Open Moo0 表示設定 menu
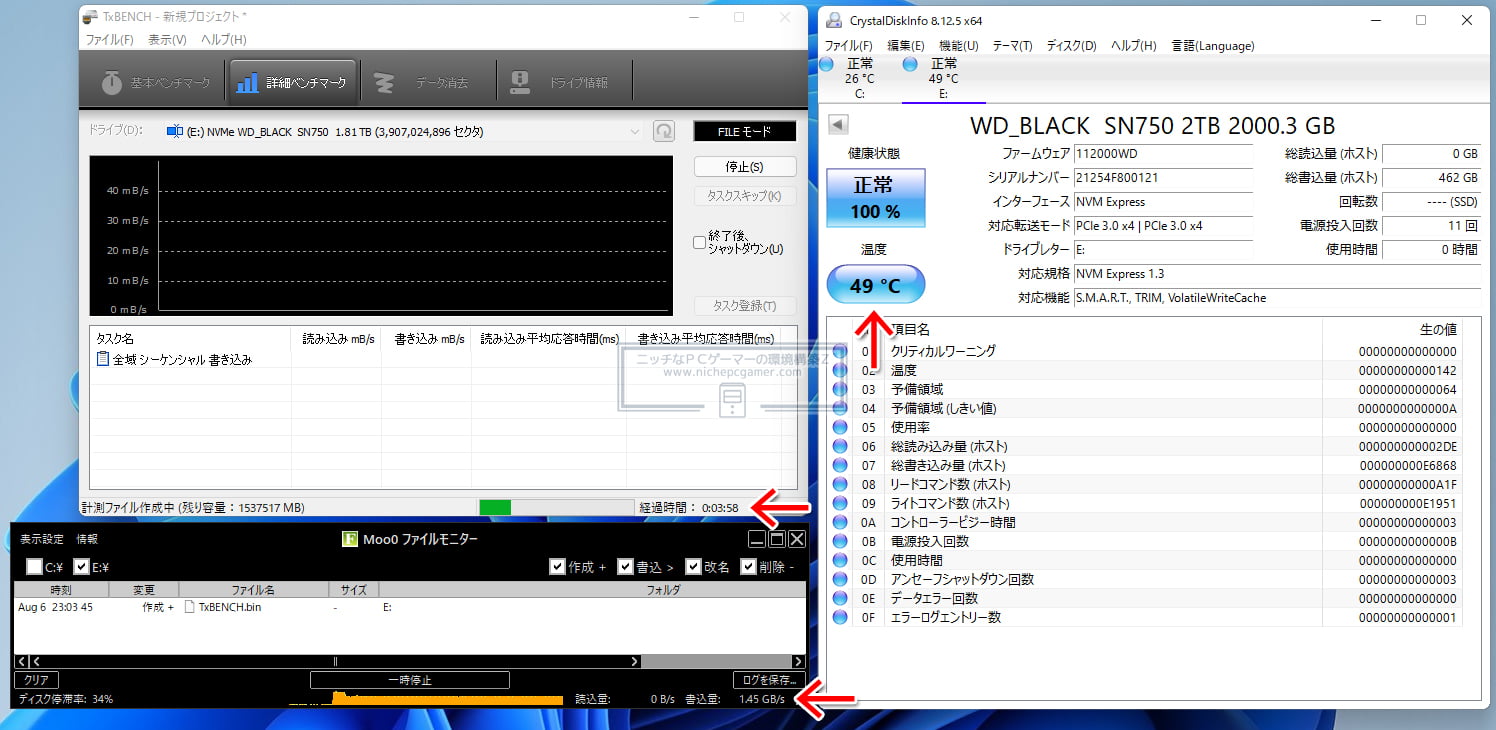This screenshot has height=730, width=1496. point(42,539)
